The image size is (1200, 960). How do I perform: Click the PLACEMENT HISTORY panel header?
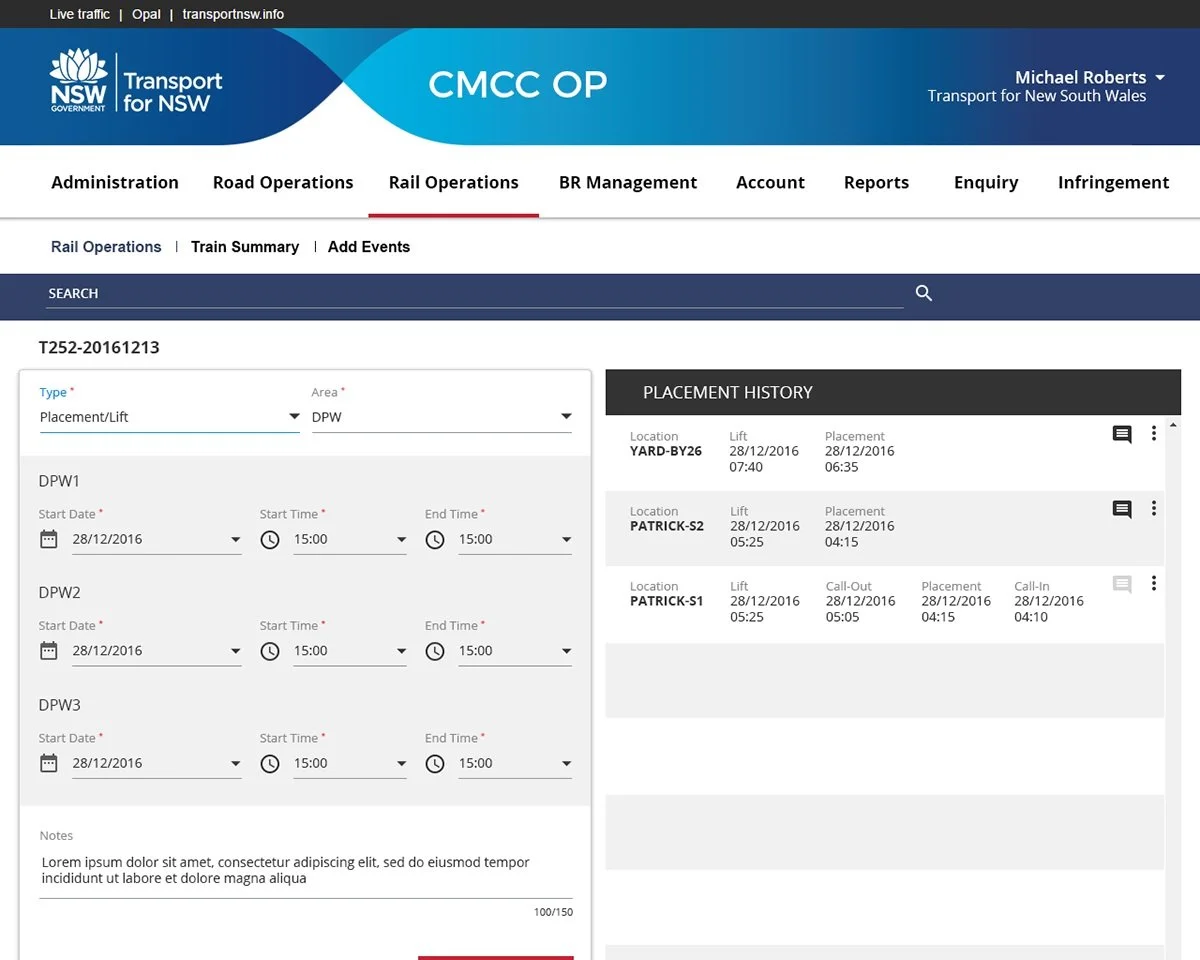(893, 392)
